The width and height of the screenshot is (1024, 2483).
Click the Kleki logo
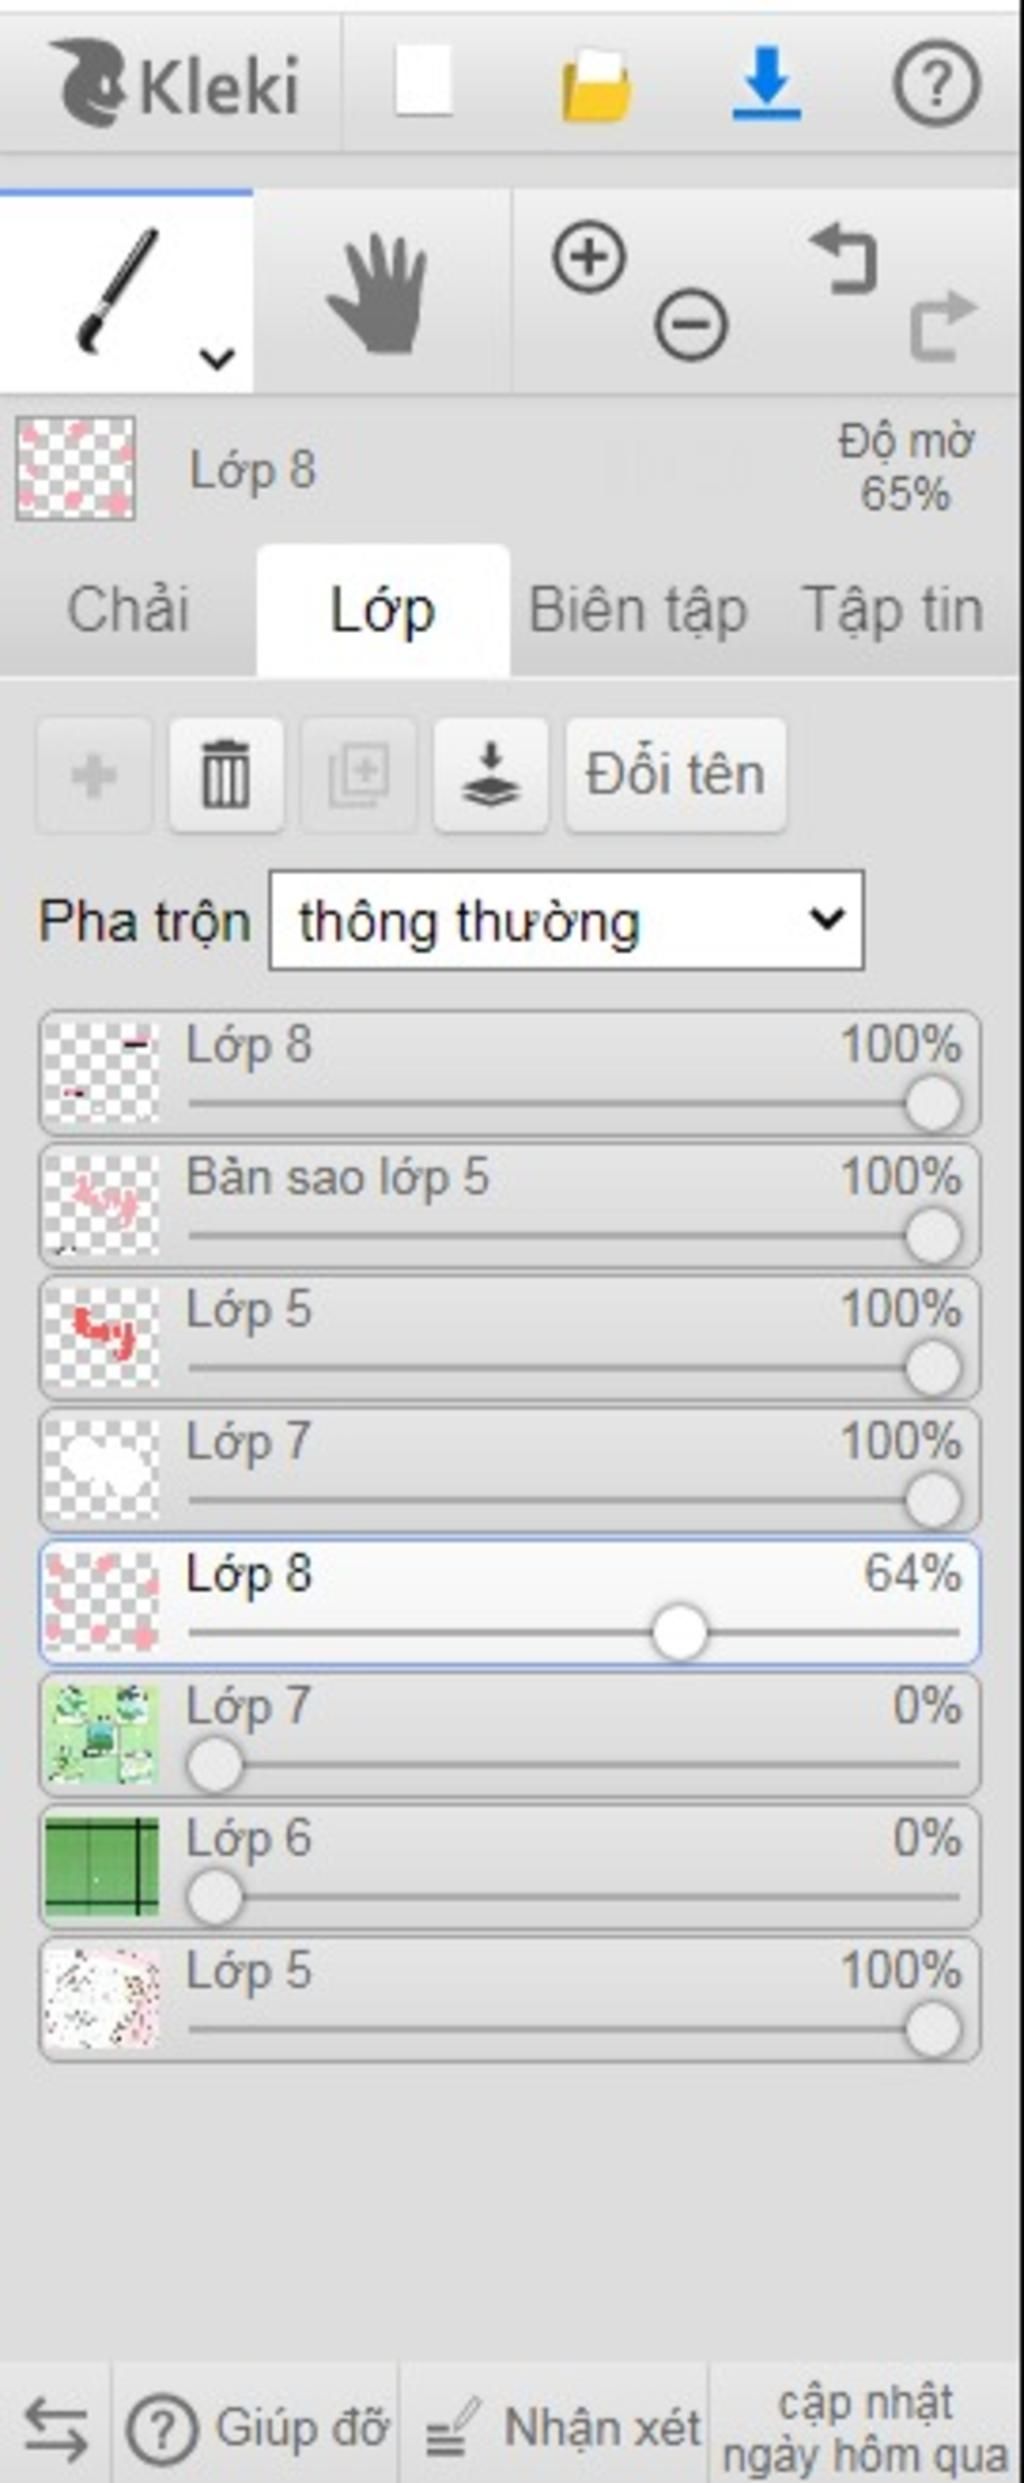(176, 83)
